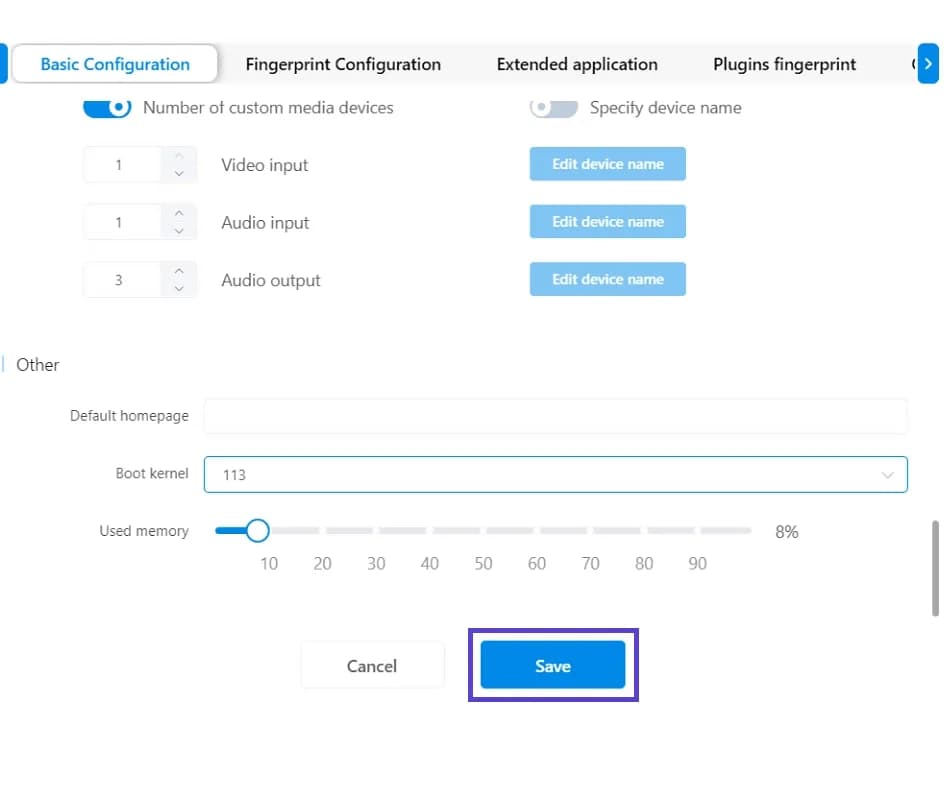This screenshot has width=944, height=788.
Task: Click the Default homepage input field
Action: point(555,416)
